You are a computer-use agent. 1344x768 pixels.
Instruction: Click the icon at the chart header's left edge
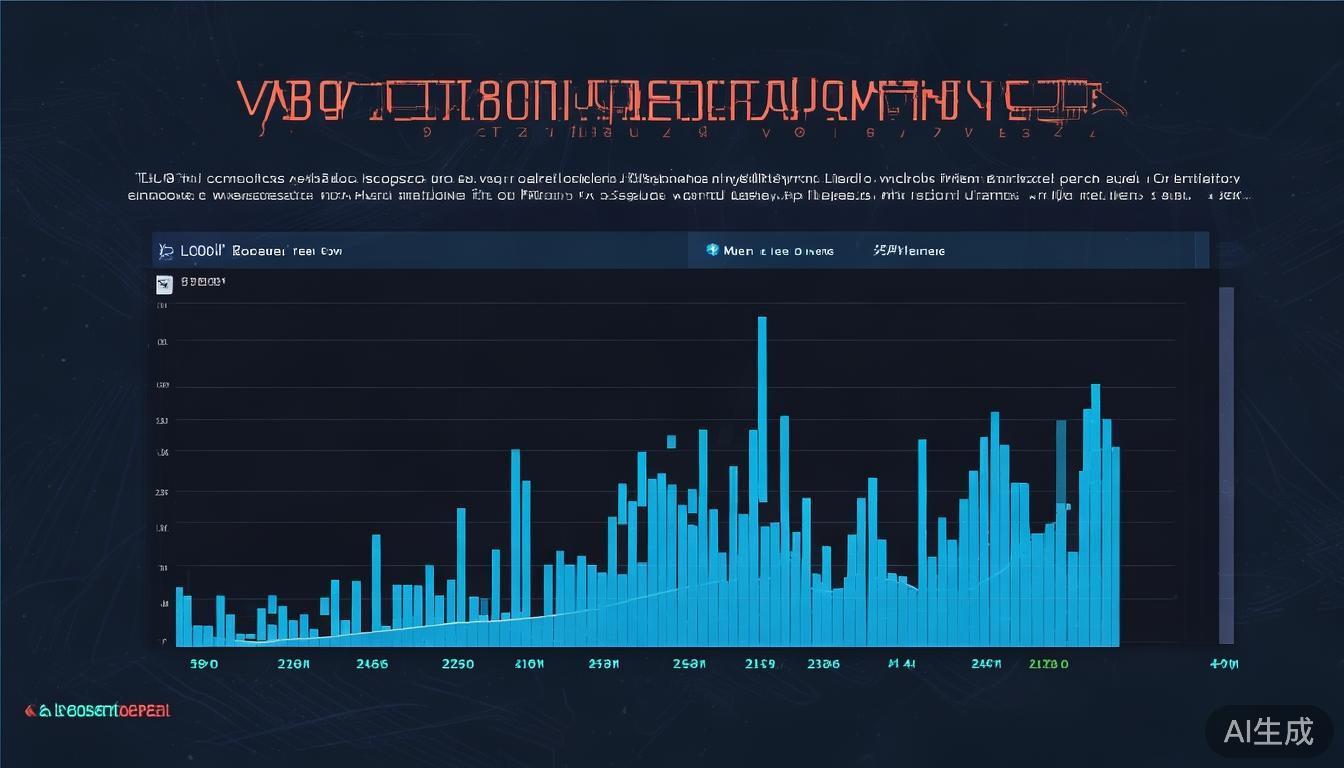point(164,251)
